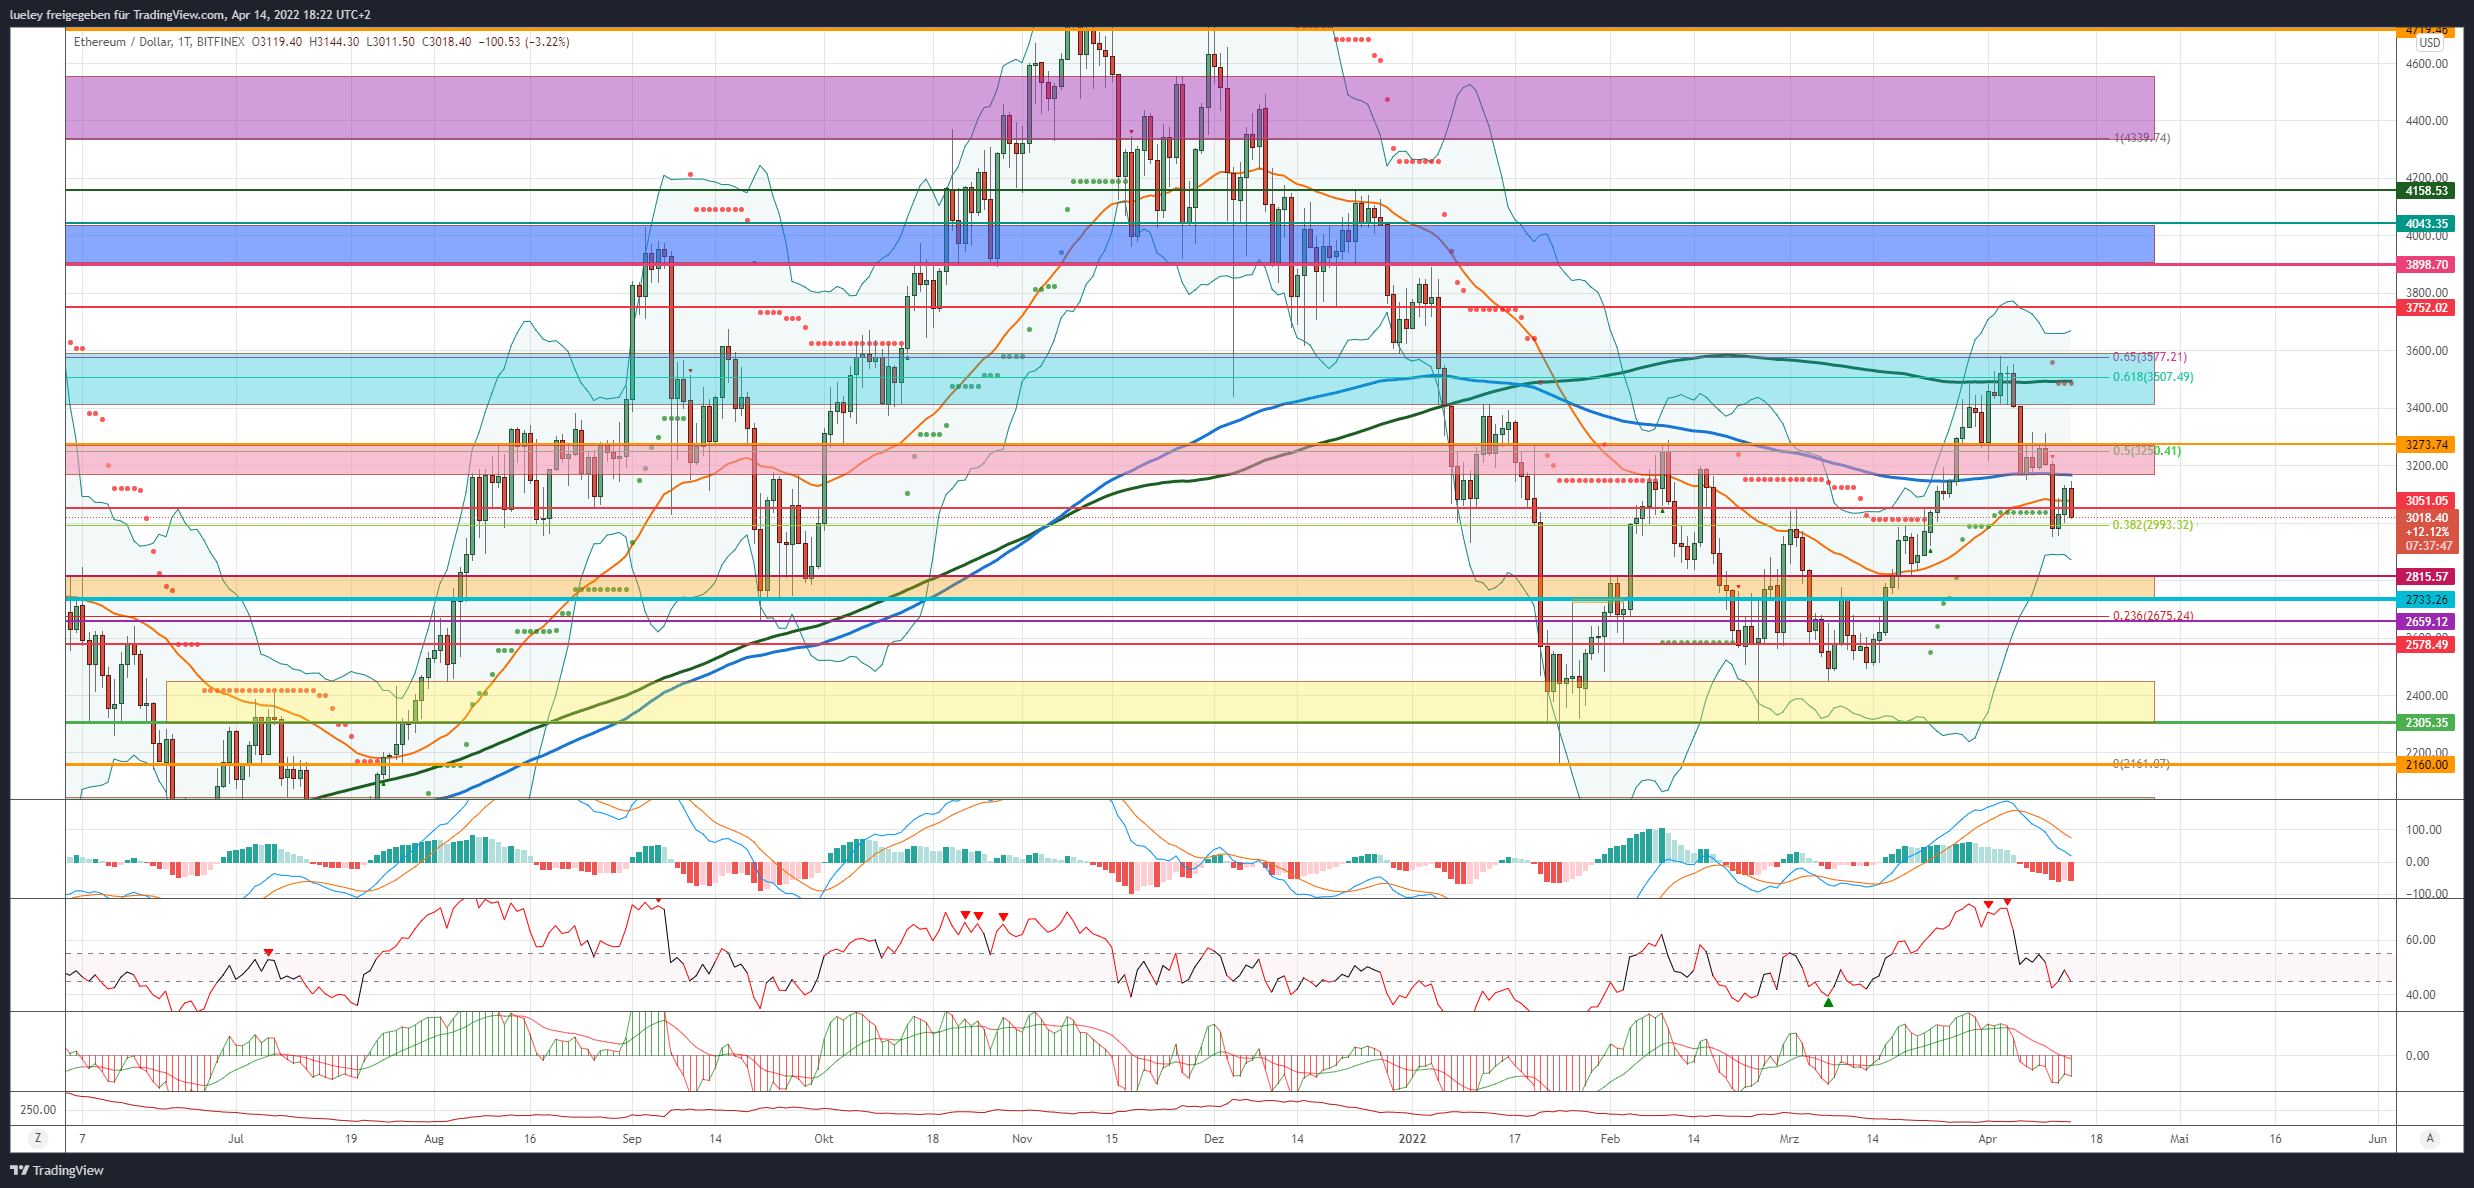Click the red triangle RSI marker near July
Viewport: 2474px width, 1188px height.
pyautogui.click(x=268, y=952)
